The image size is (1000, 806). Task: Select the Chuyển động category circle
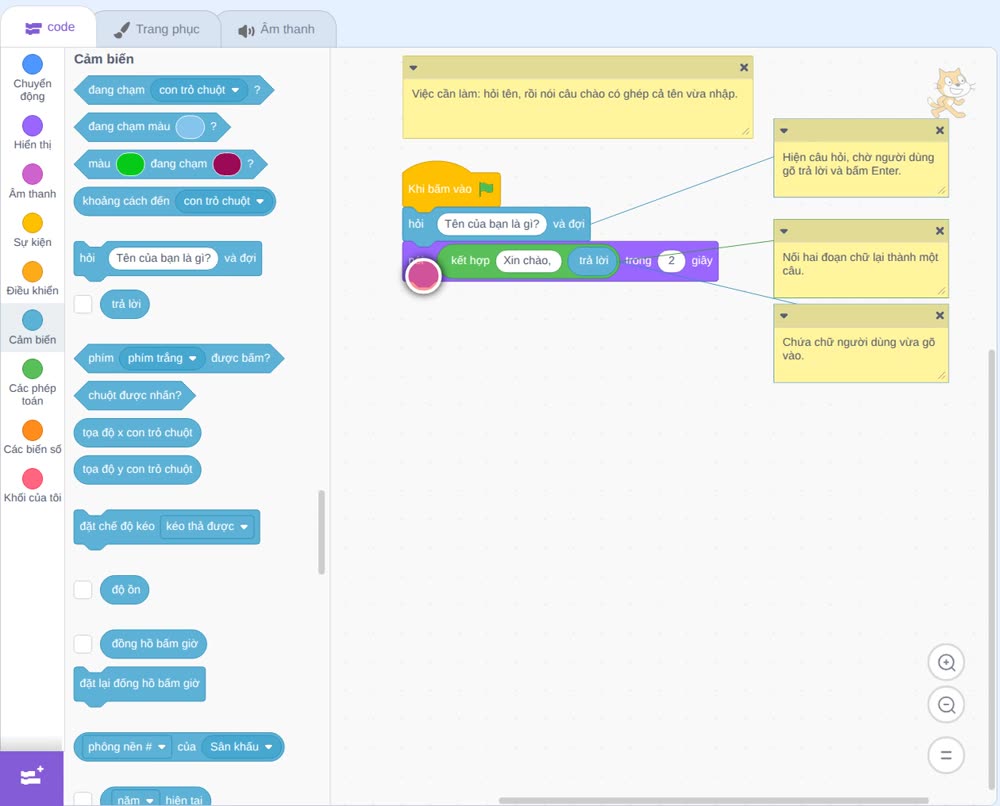33,64
